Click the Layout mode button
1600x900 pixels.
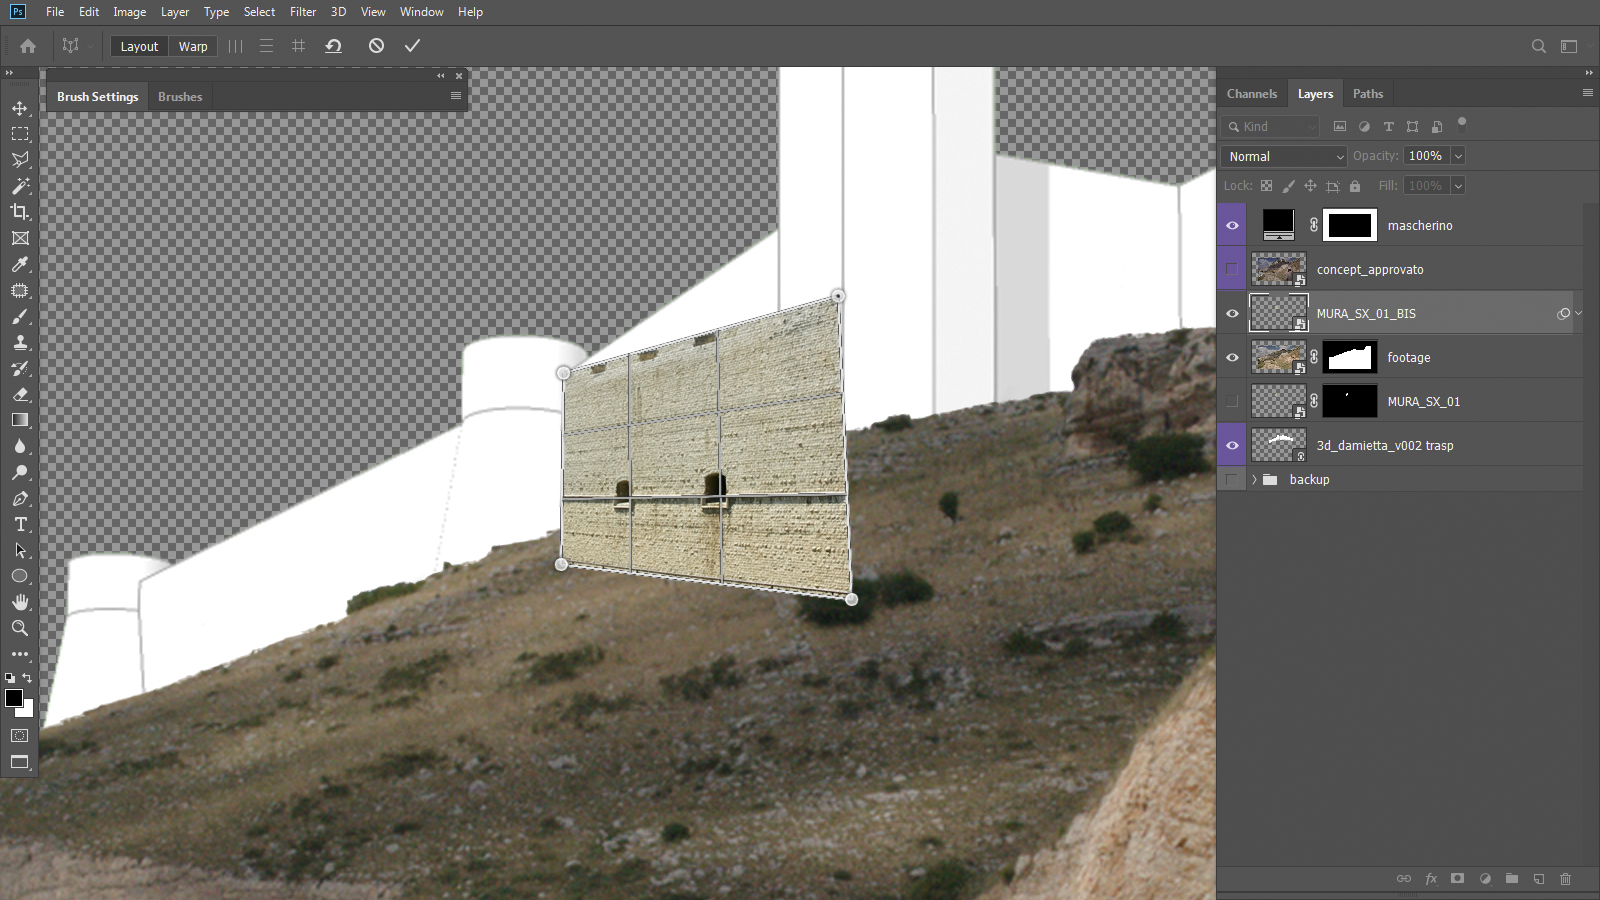click(139, 47)
